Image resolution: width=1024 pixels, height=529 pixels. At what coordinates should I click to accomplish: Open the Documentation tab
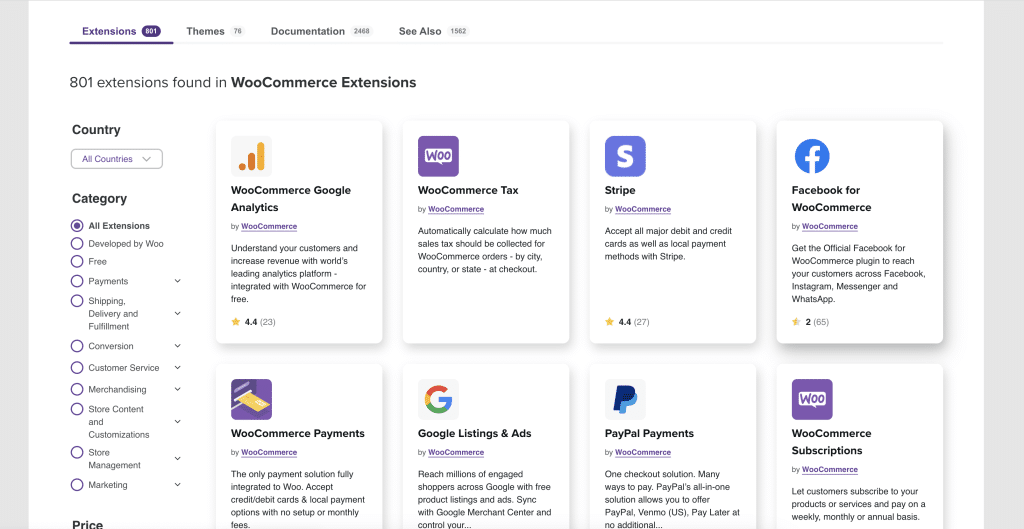click(x=321, y=31)
